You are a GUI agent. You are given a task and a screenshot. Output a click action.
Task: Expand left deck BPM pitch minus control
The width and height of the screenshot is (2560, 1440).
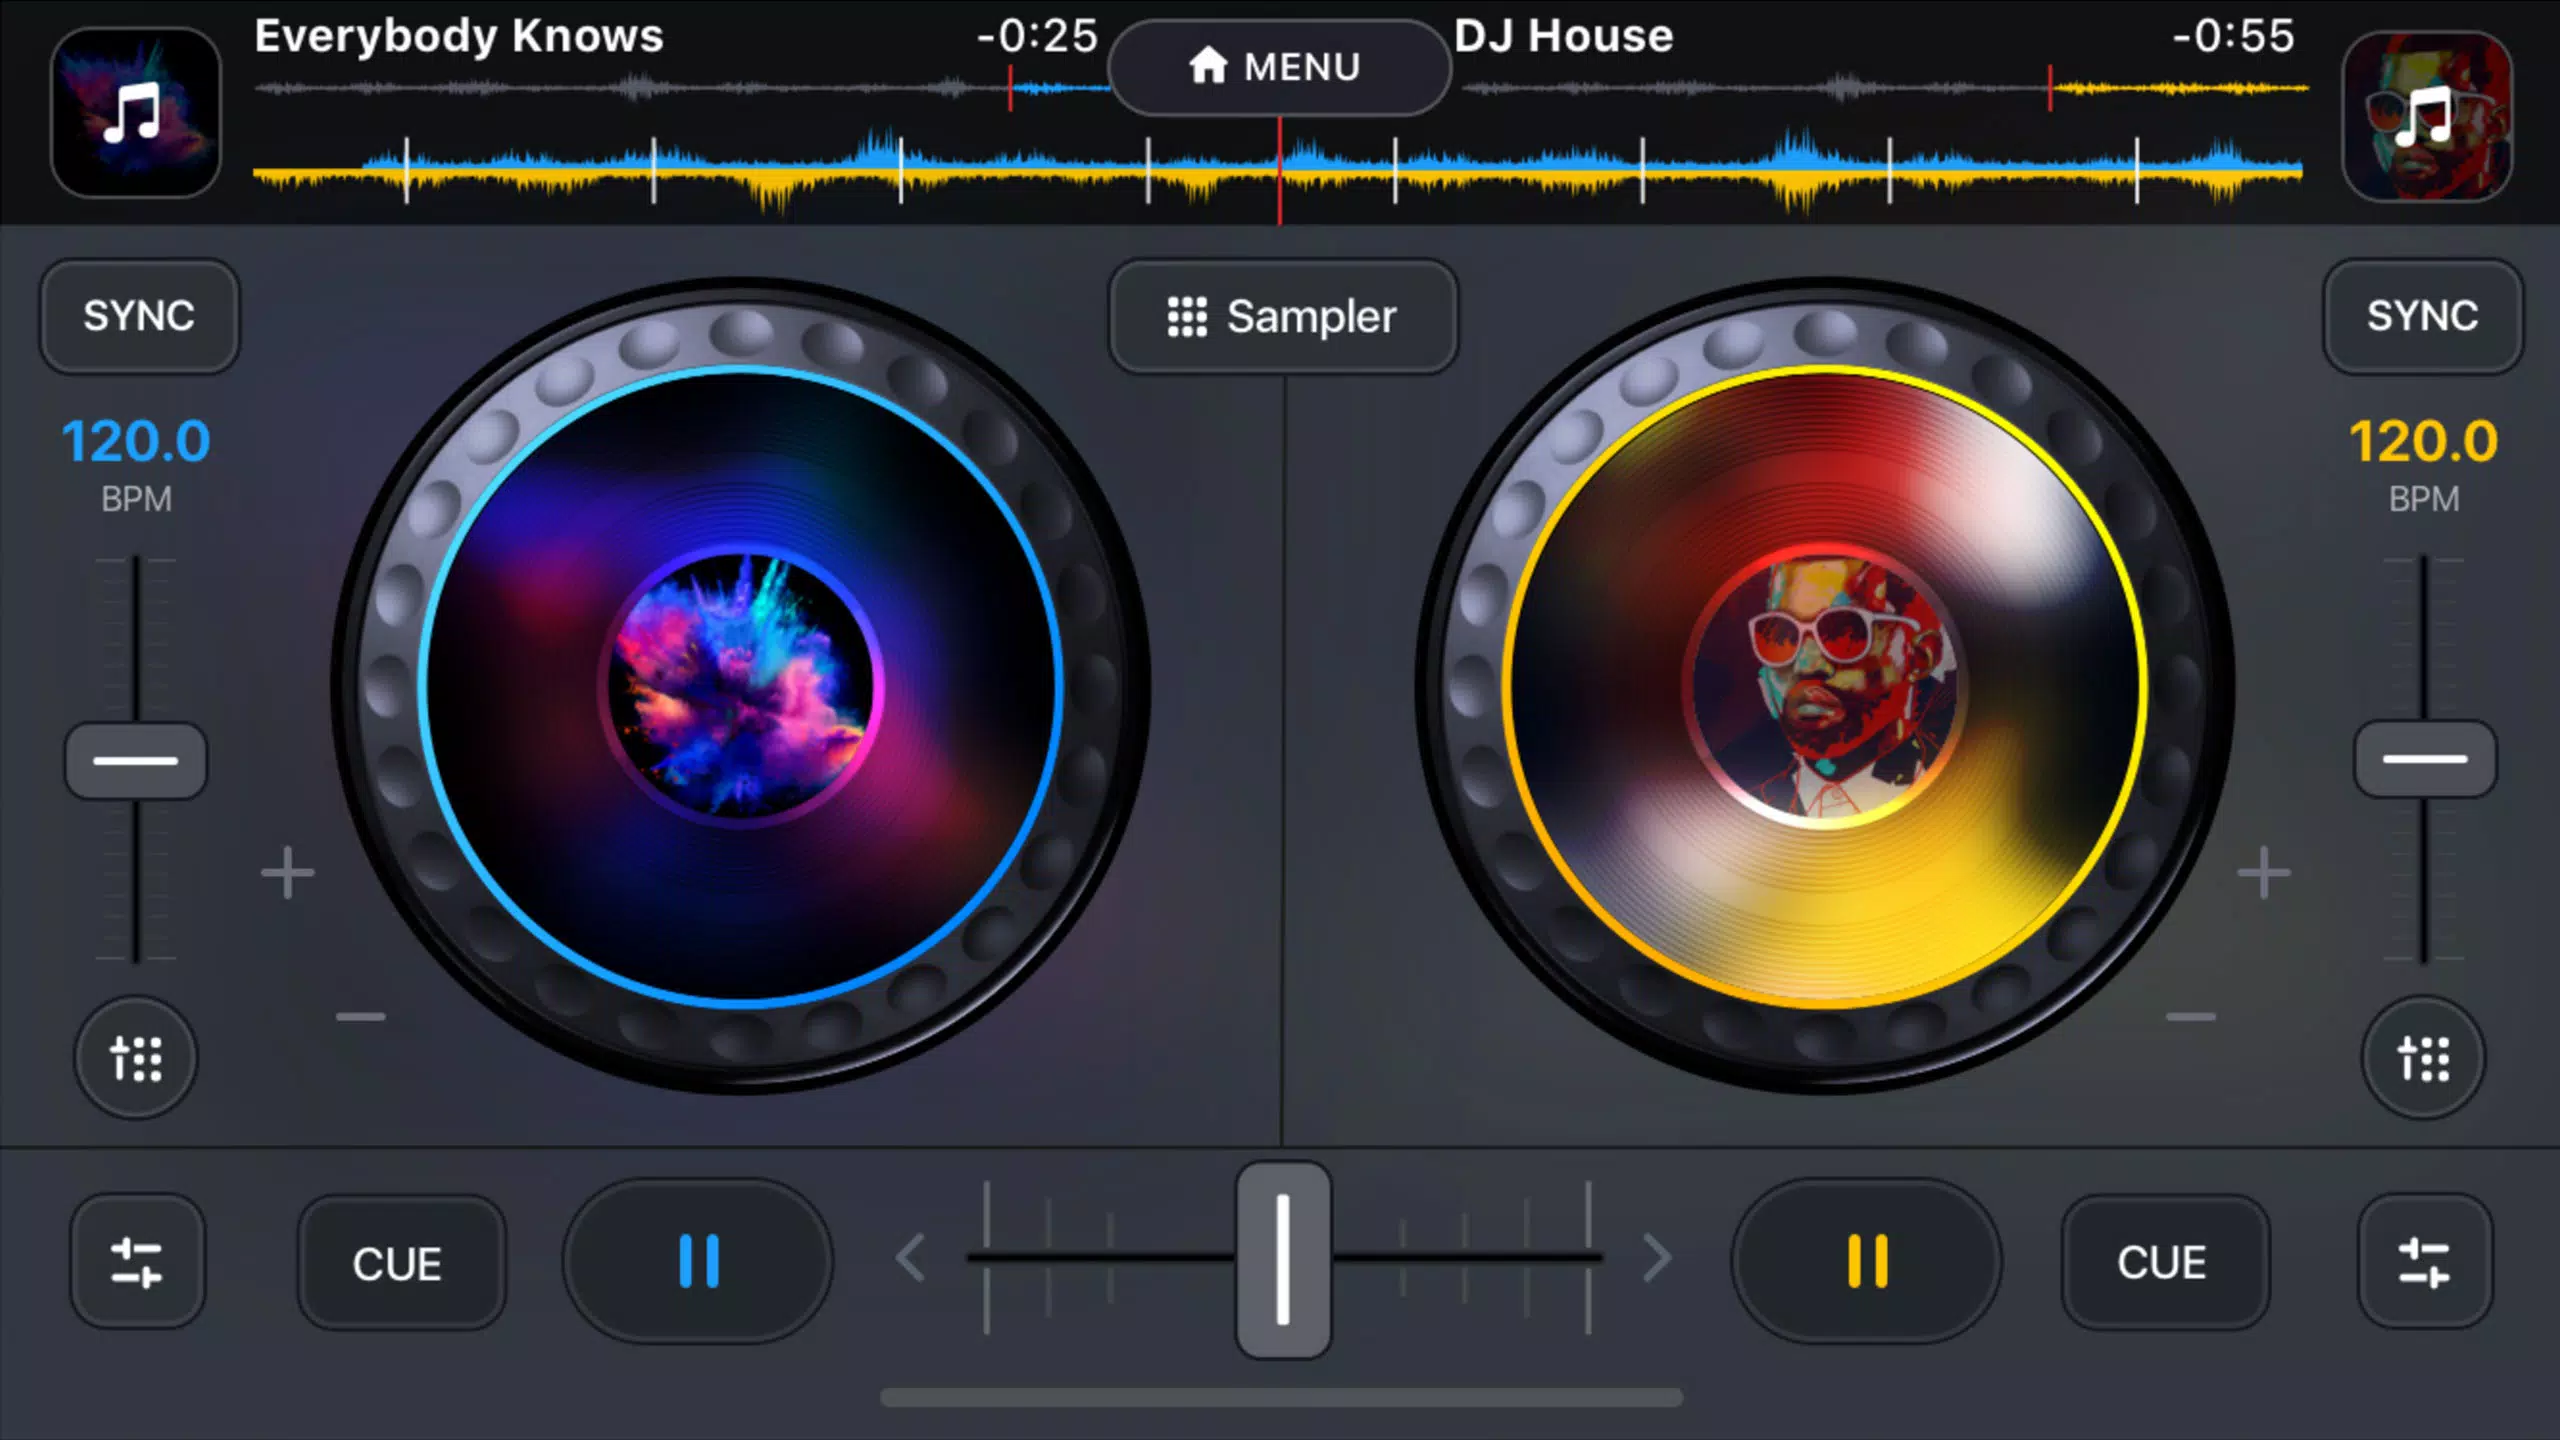tap(362, 1018)
